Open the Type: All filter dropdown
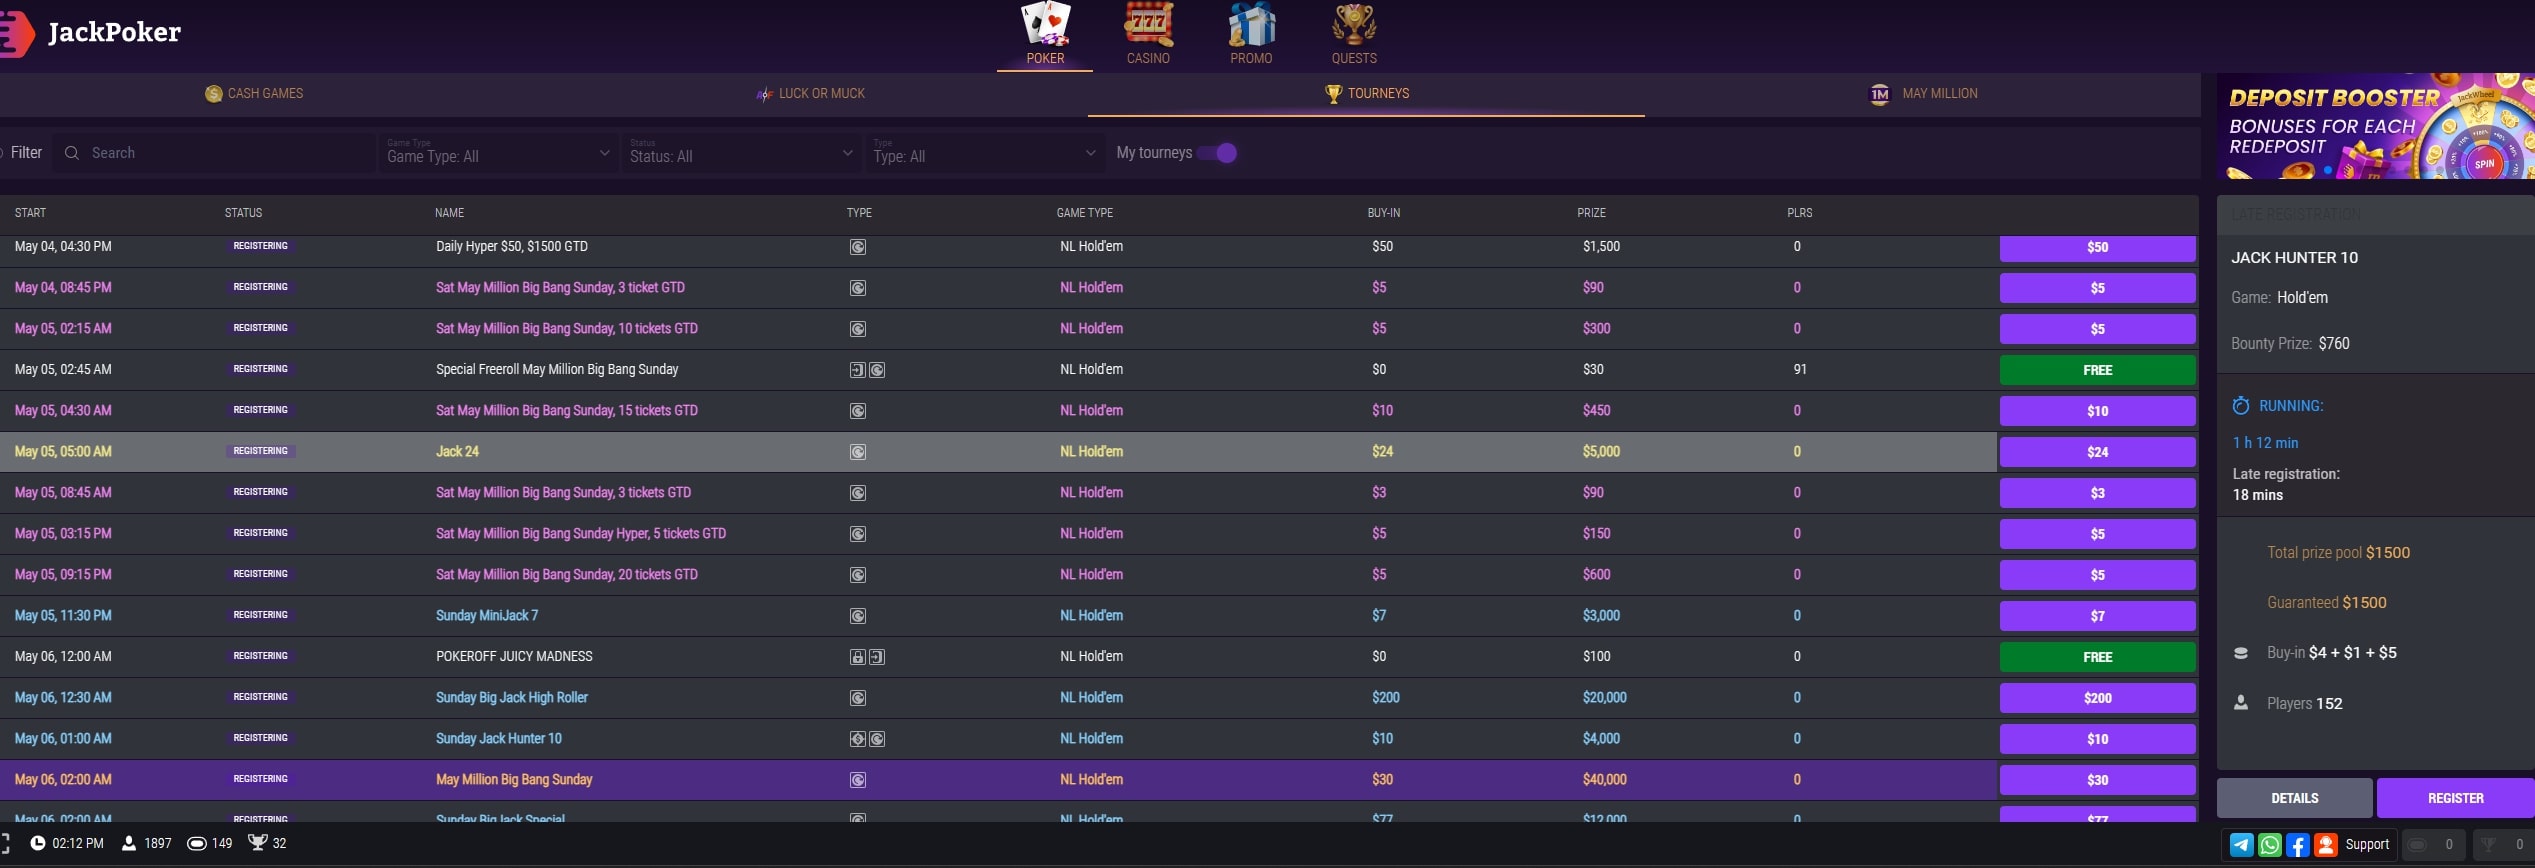2535x868 pixels. [x=984, y=154]
